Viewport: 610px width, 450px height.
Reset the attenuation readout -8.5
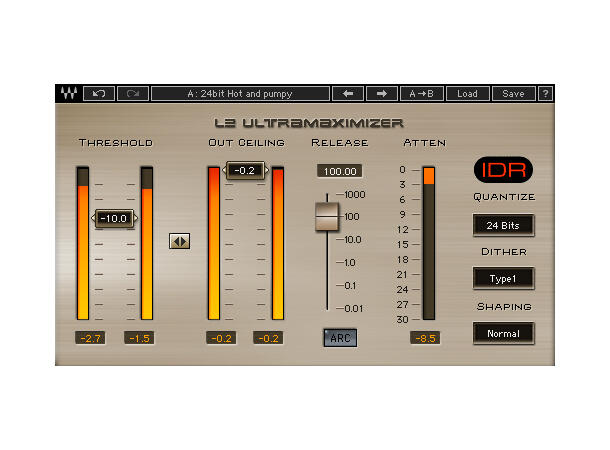click(425, 338)
